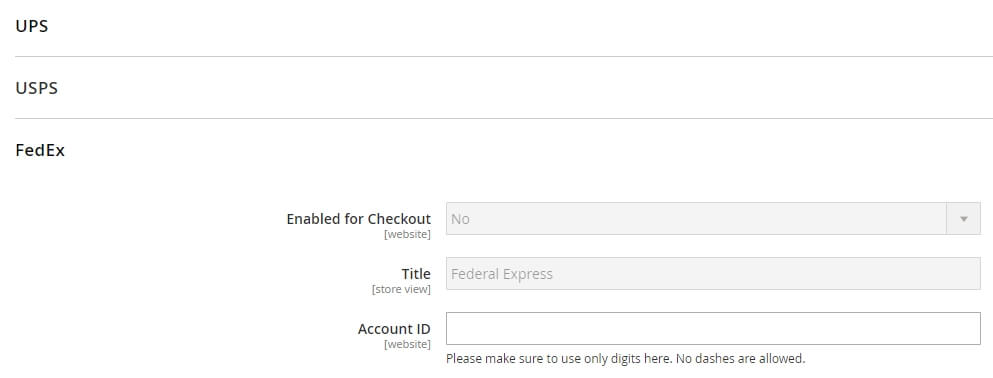Focus the Title field showing Federal Express
The height and width of the screenshot is (378, 993).
tap(713, 274)
